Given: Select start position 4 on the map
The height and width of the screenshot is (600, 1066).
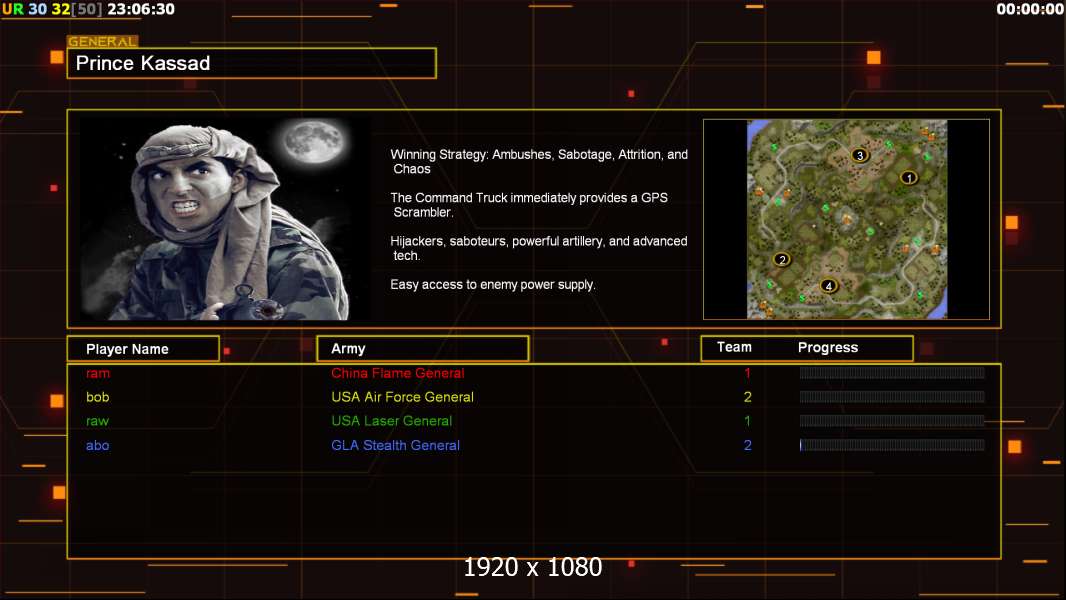Looking at the screenshot, I should (x=828, y=286).
